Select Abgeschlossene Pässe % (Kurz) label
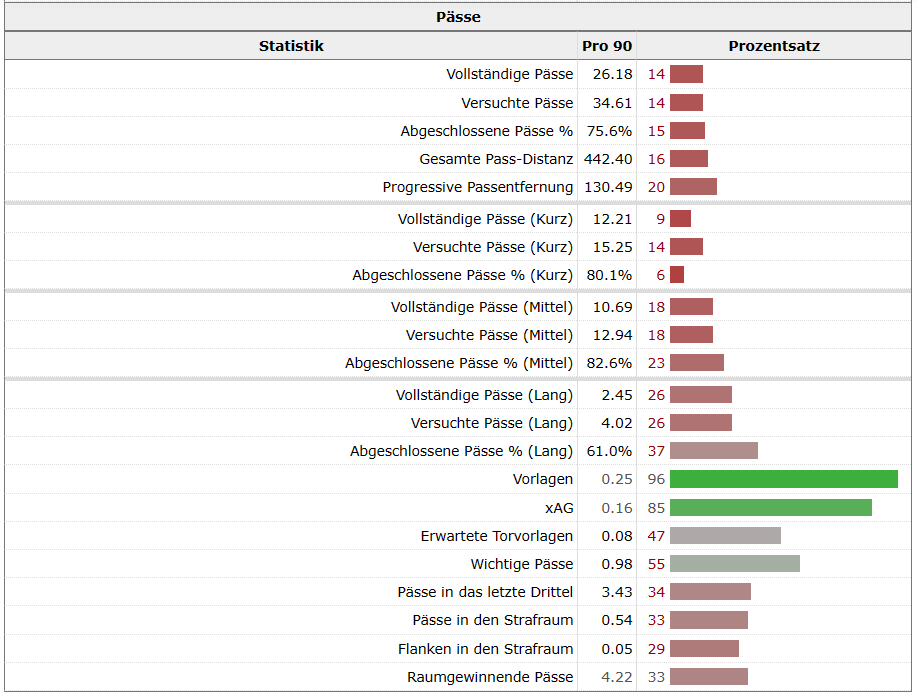The width and height of the screenshot is (917, 692). 463,276
